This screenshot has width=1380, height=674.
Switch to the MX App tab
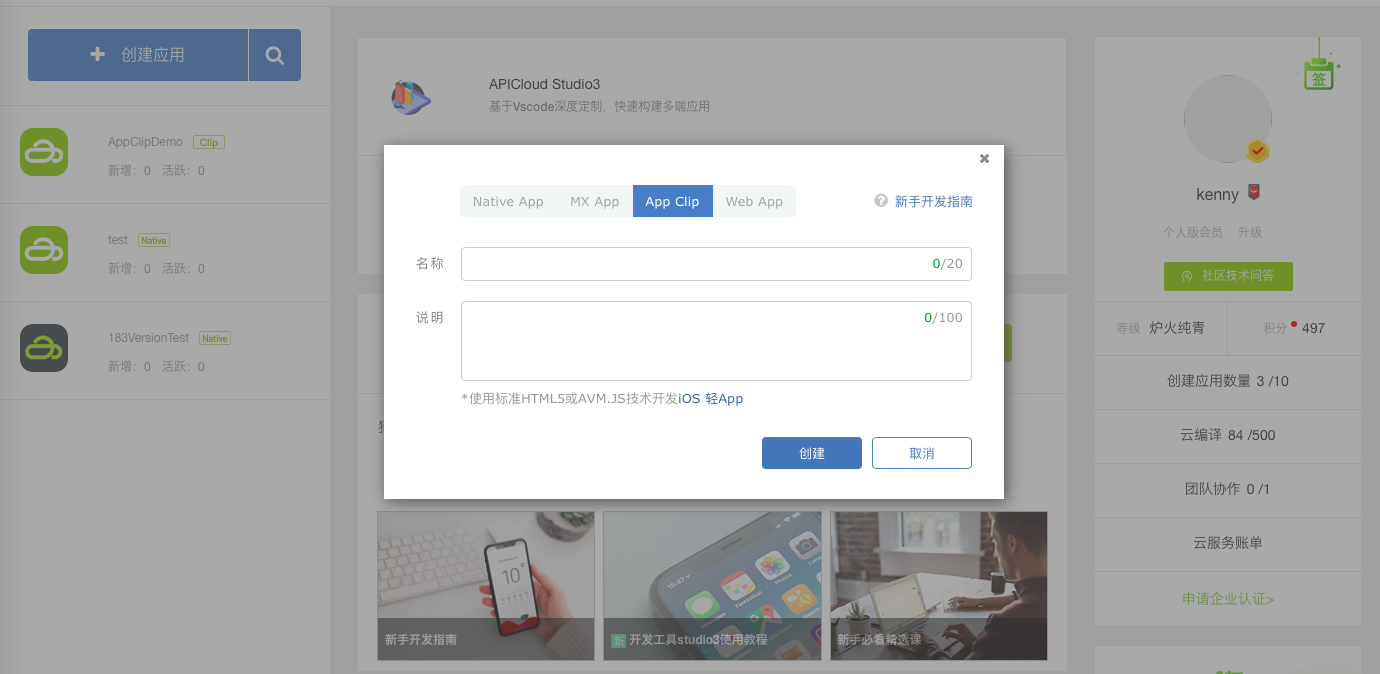point(595,201)
